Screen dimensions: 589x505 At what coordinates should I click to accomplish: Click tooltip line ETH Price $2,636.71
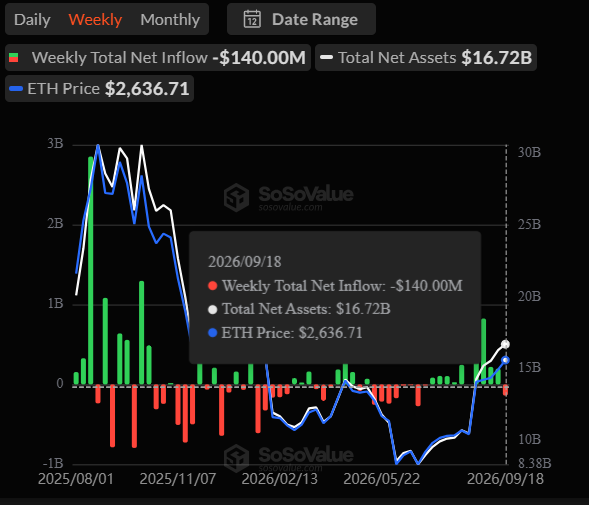285,333
